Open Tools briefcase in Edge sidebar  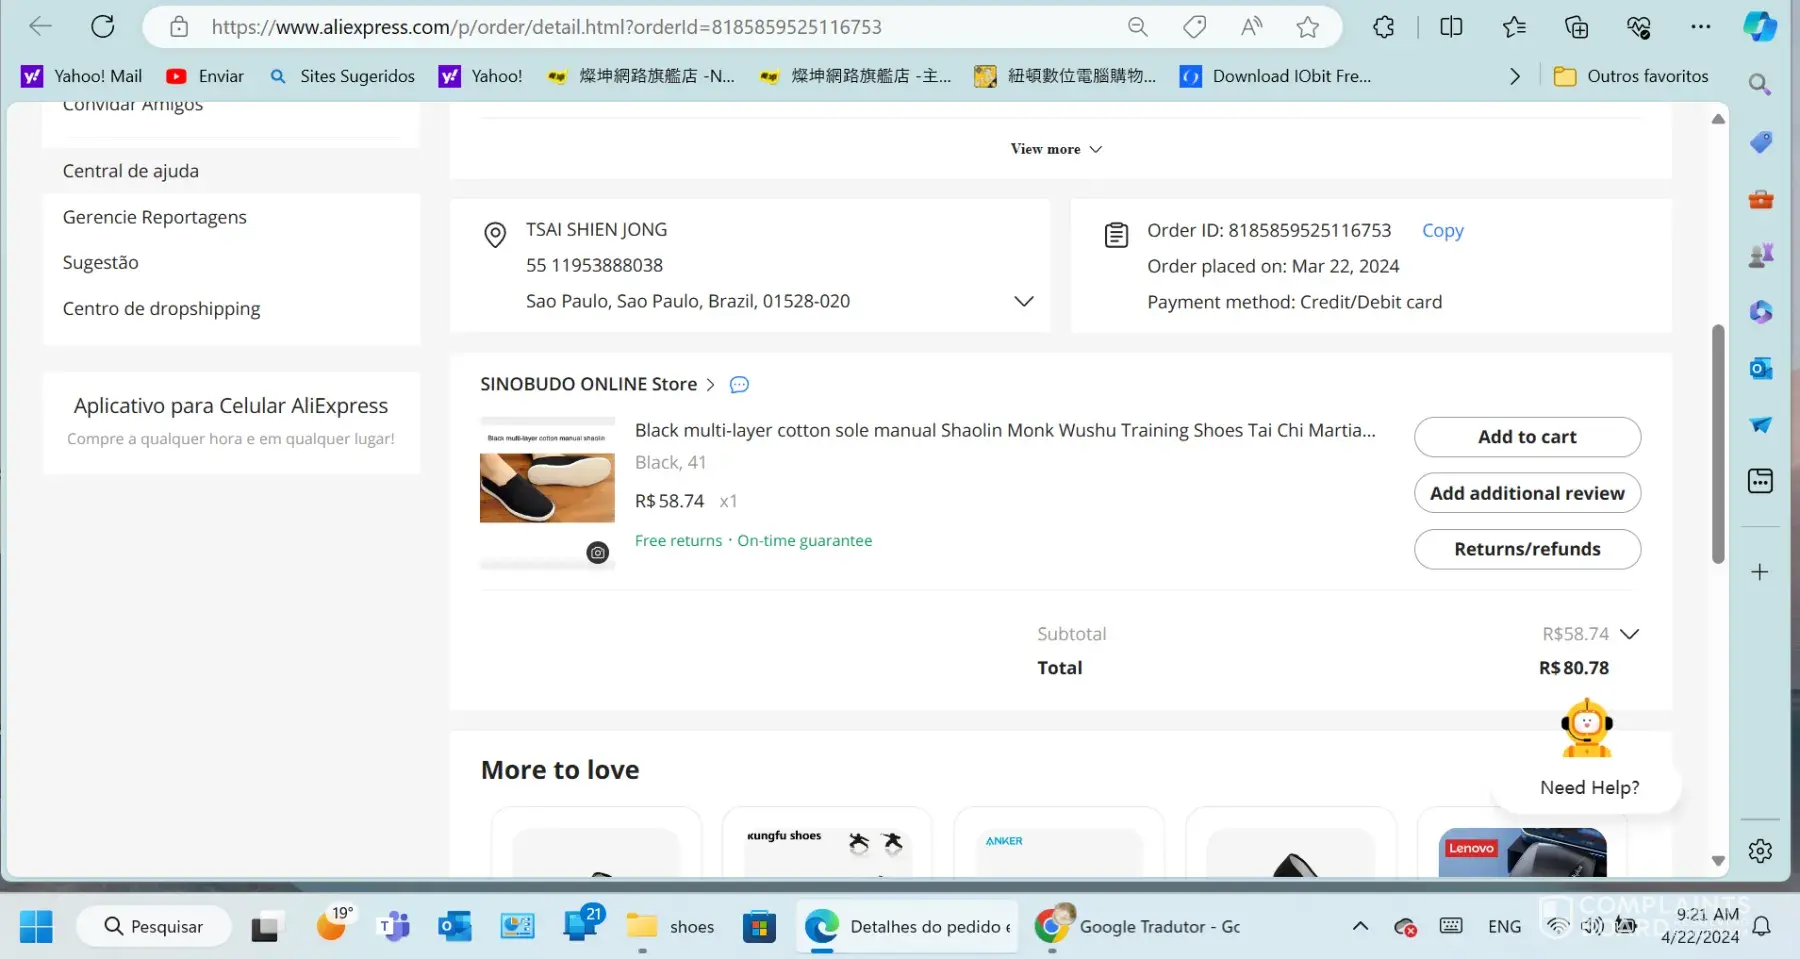click(1760, 199)
